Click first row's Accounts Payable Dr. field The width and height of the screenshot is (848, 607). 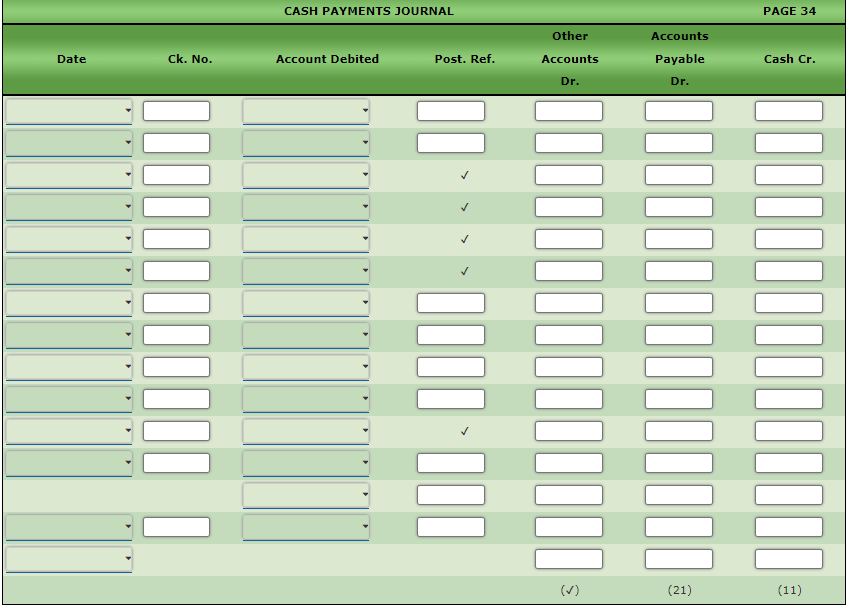(679, 111)
